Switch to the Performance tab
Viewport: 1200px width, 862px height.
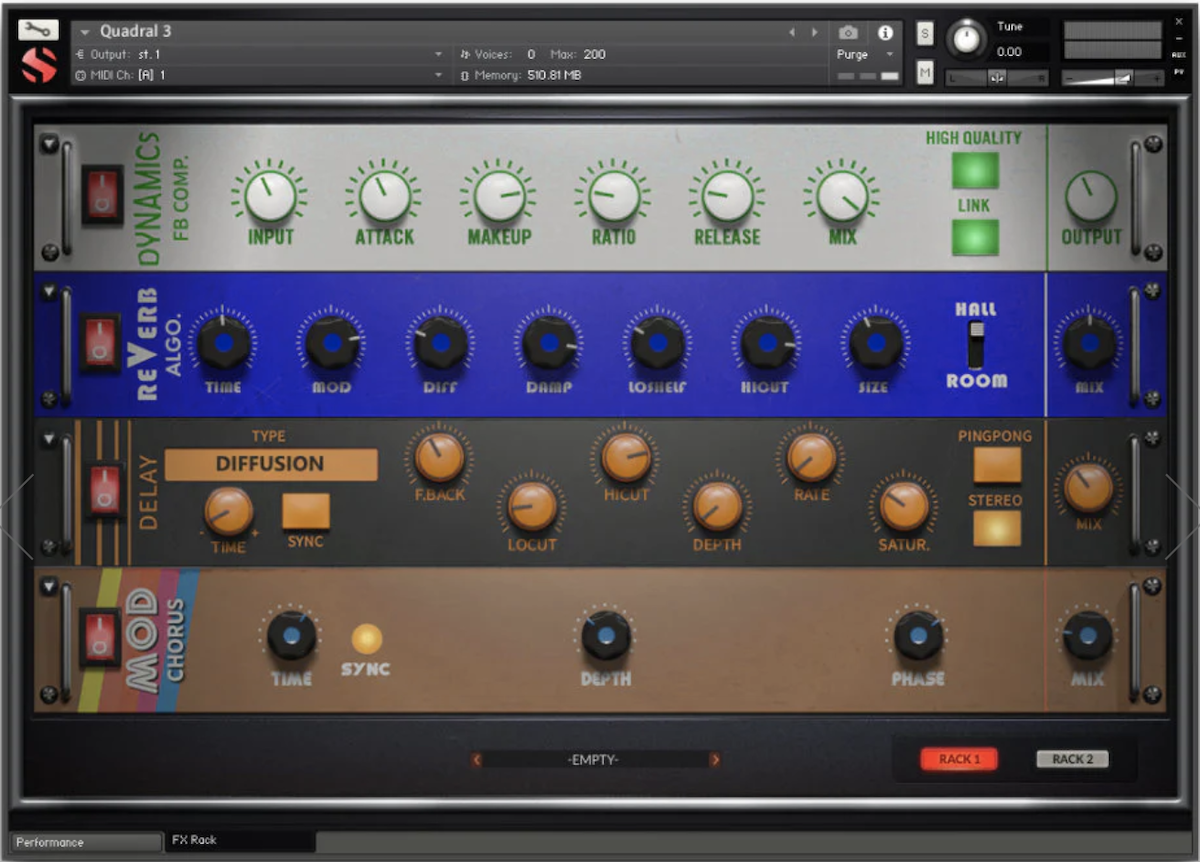(85, 841)
